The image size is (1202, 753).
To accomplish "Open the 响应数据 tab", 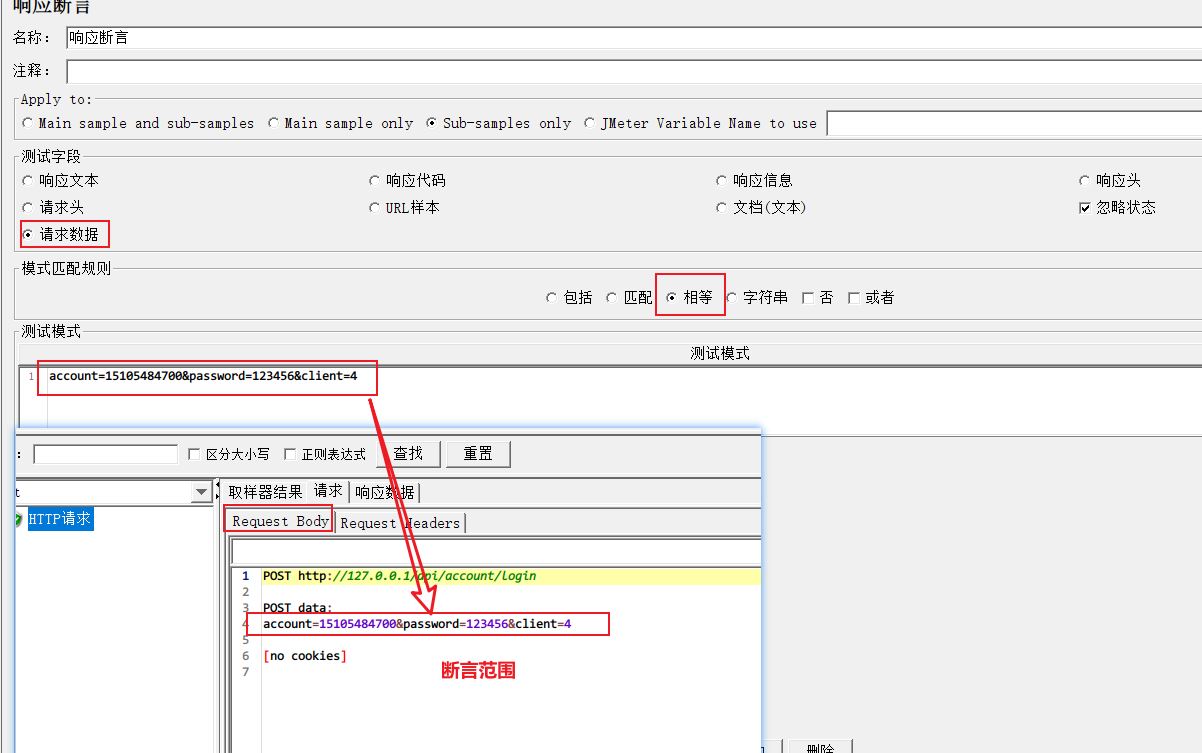I will coord(385,492).
